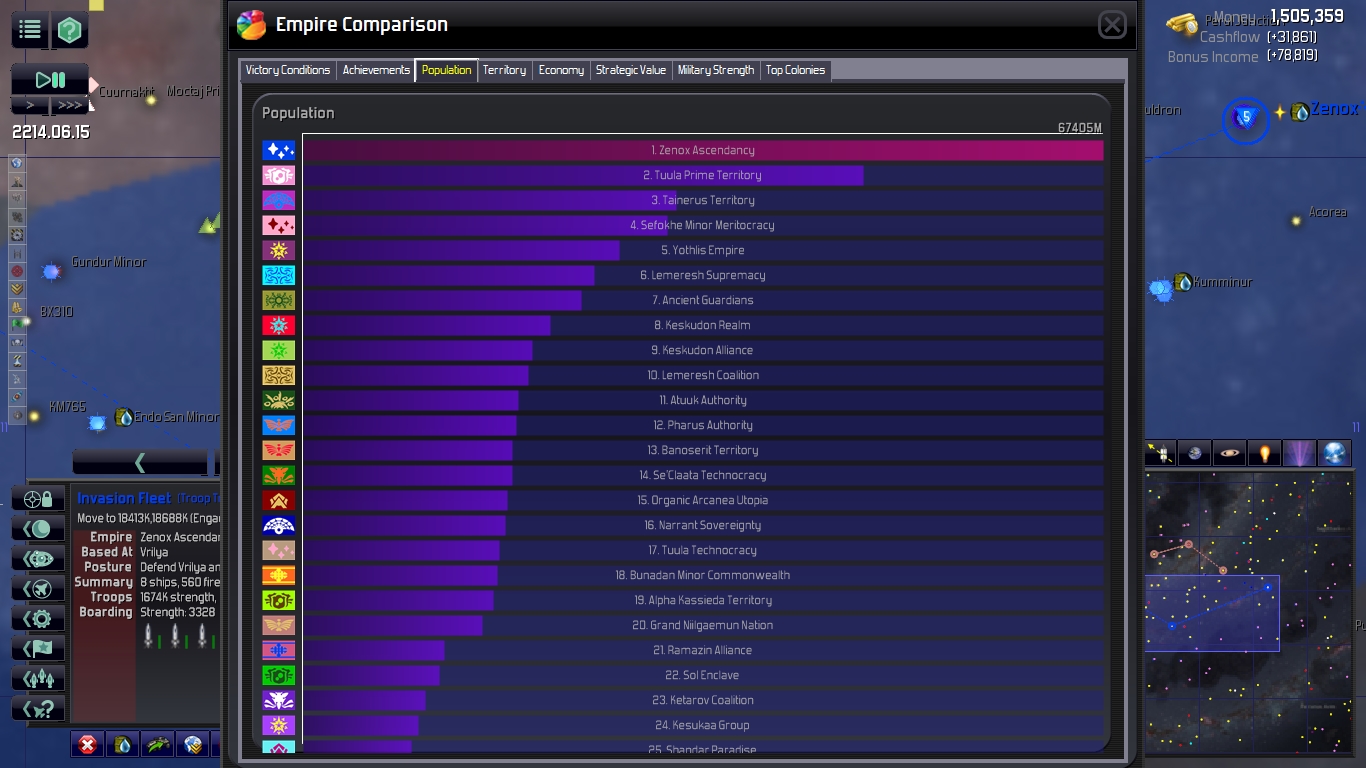Select the blue globe map filter icon
Image resolution: width=1366 pixels, height=768 pixels.
1335,454
